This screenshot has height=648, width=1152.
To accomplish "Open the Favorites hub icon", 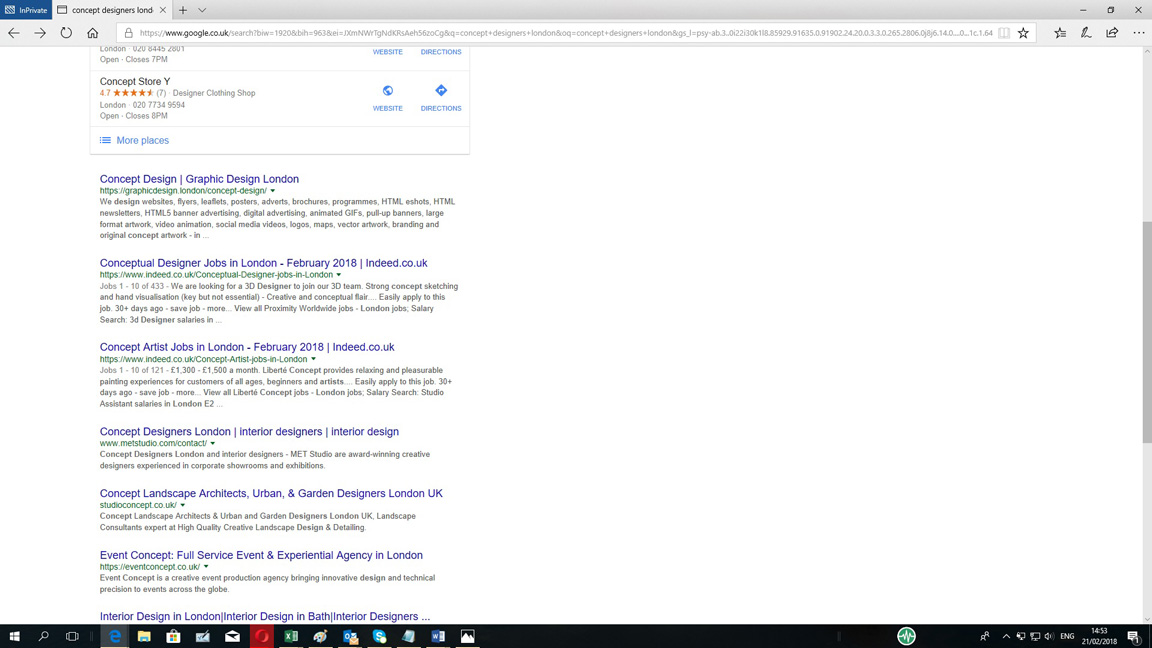I will click(x=1060, y=33).
